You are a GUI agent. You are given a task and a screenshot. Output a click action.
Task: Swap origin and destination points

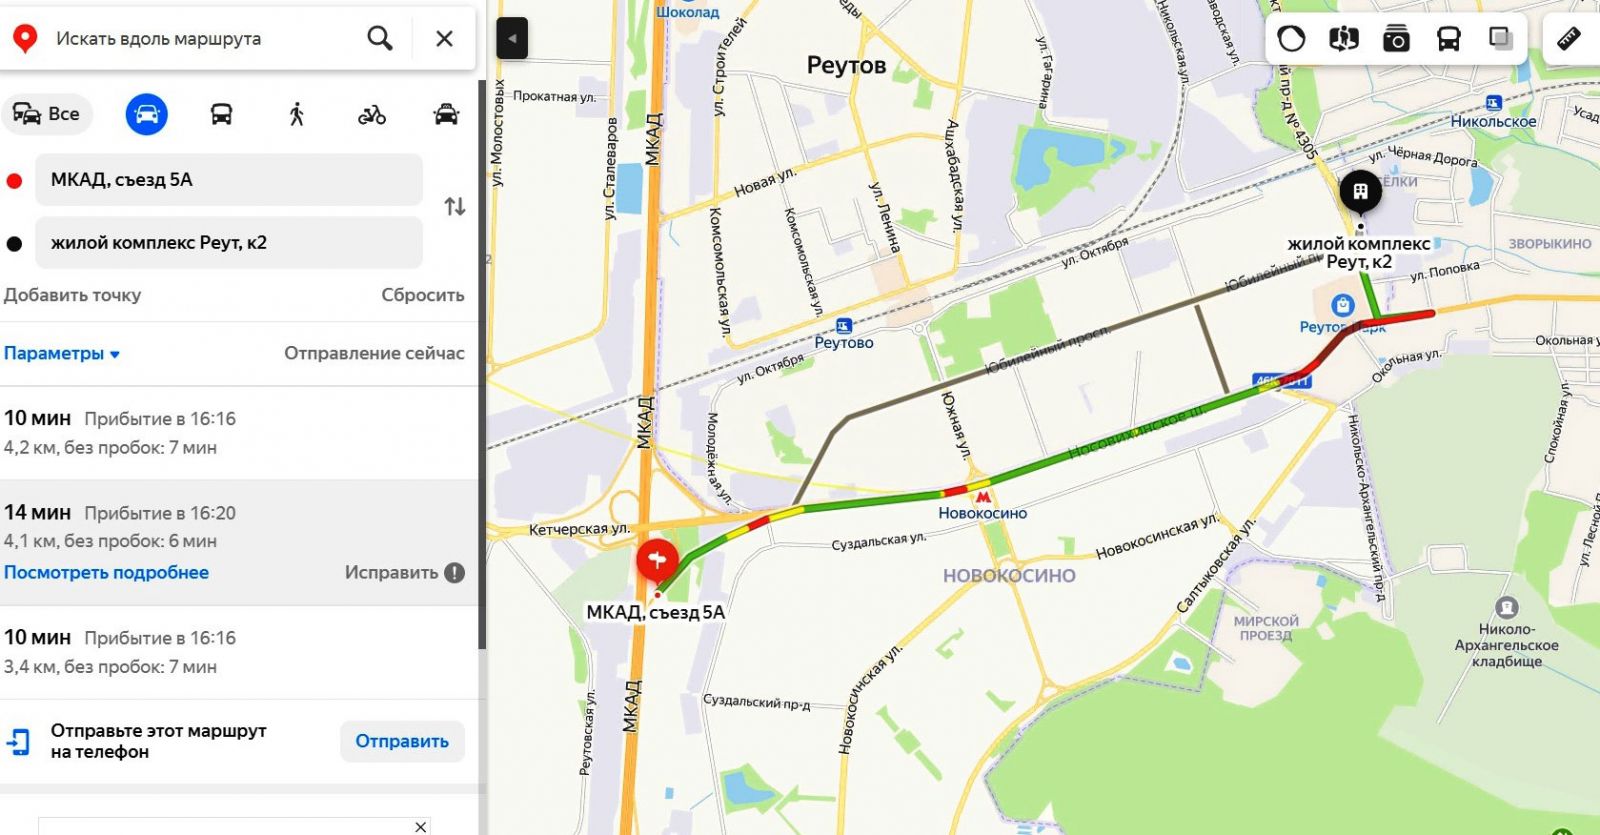[x=455, y=207]
